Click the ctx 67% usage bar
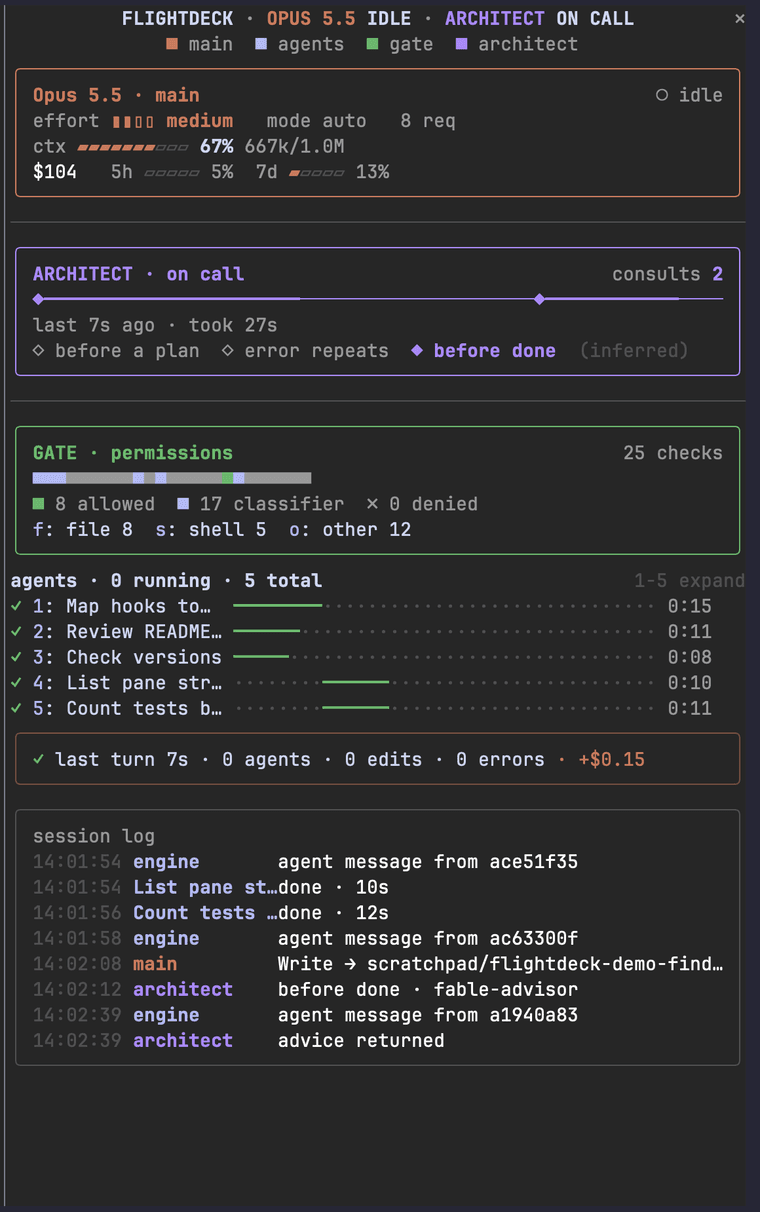The image size is (760, 1212). 132,147
